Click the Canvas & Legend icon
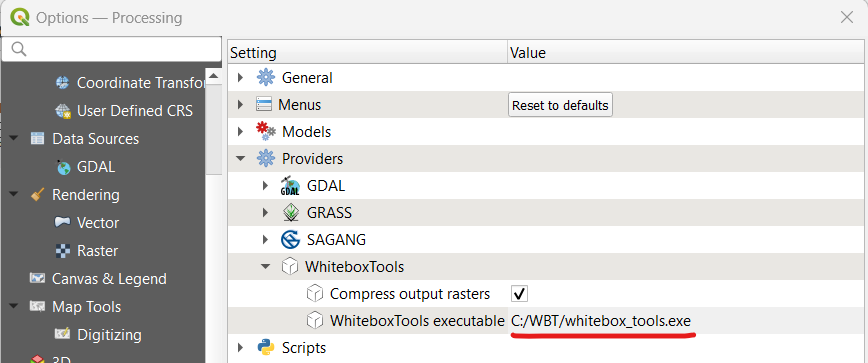The height and width of the screenshot is (363, 868). pyautogui.click(x=37, y=278)
